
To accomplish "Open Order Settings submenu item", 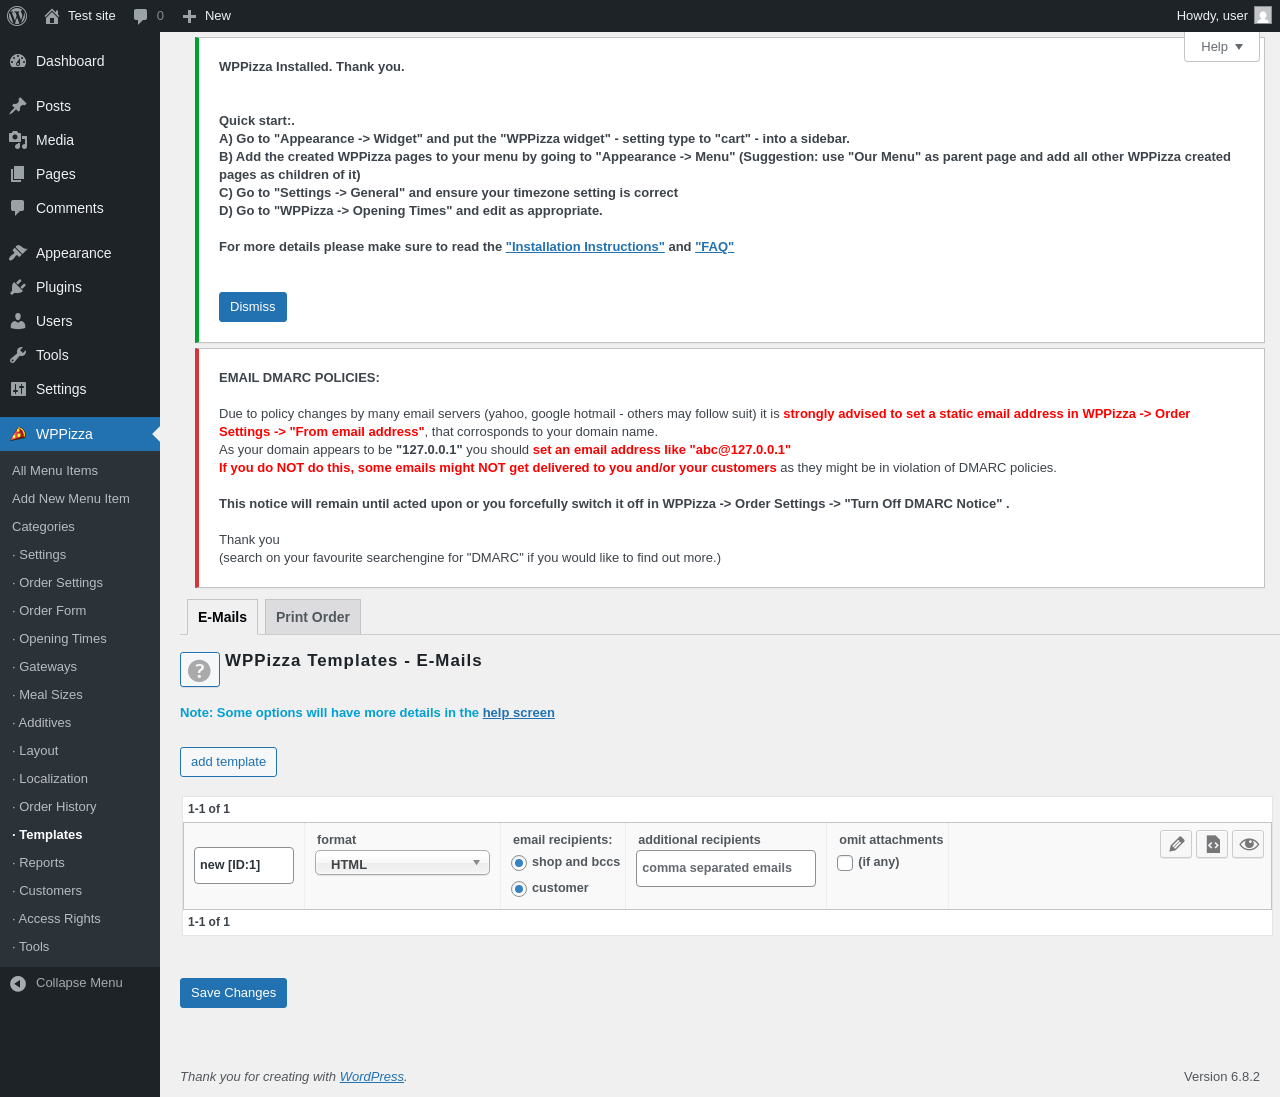I will 58,583.
